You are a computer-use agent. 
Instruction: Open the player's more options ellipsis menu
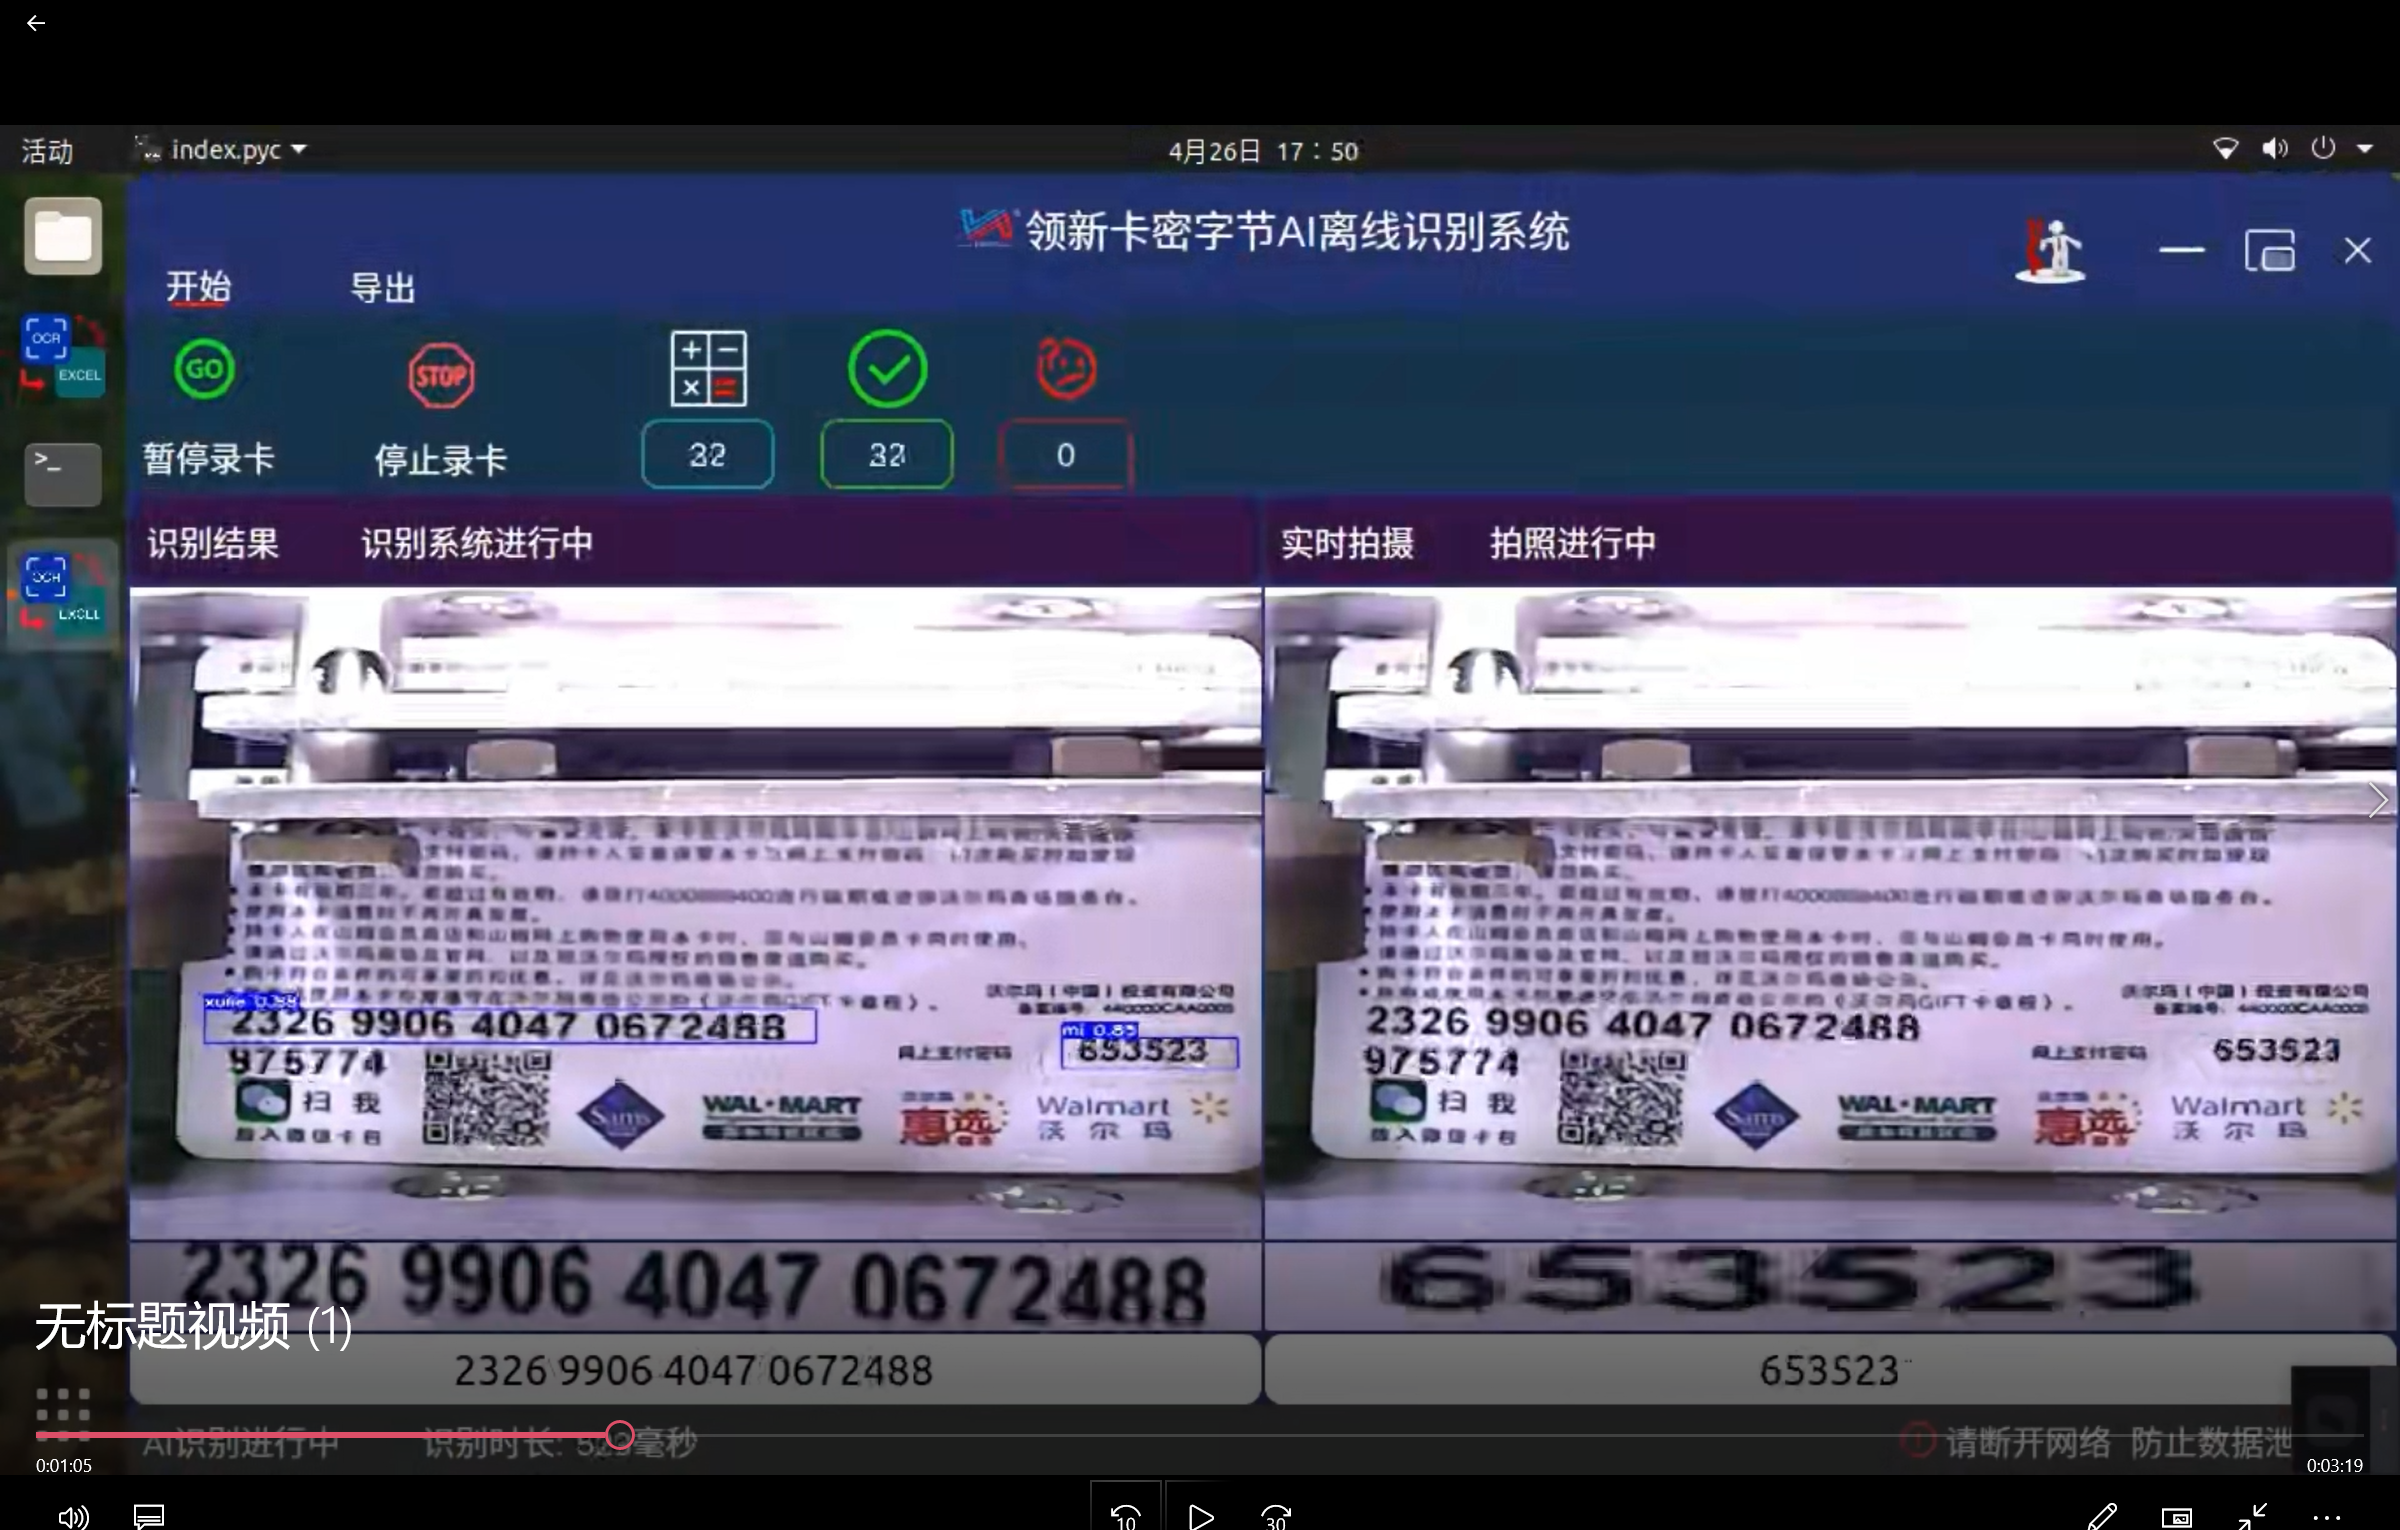(2327, 1517)
